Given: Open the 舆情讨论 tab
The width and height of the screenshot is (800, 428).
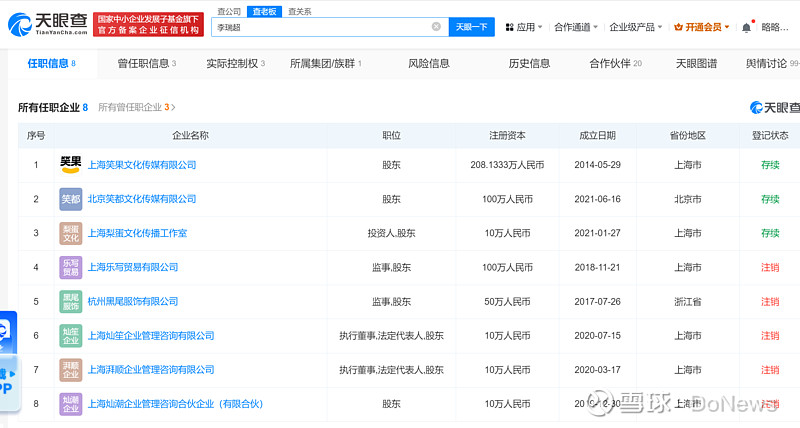Looking at the screenshot, I should point(772,63).
